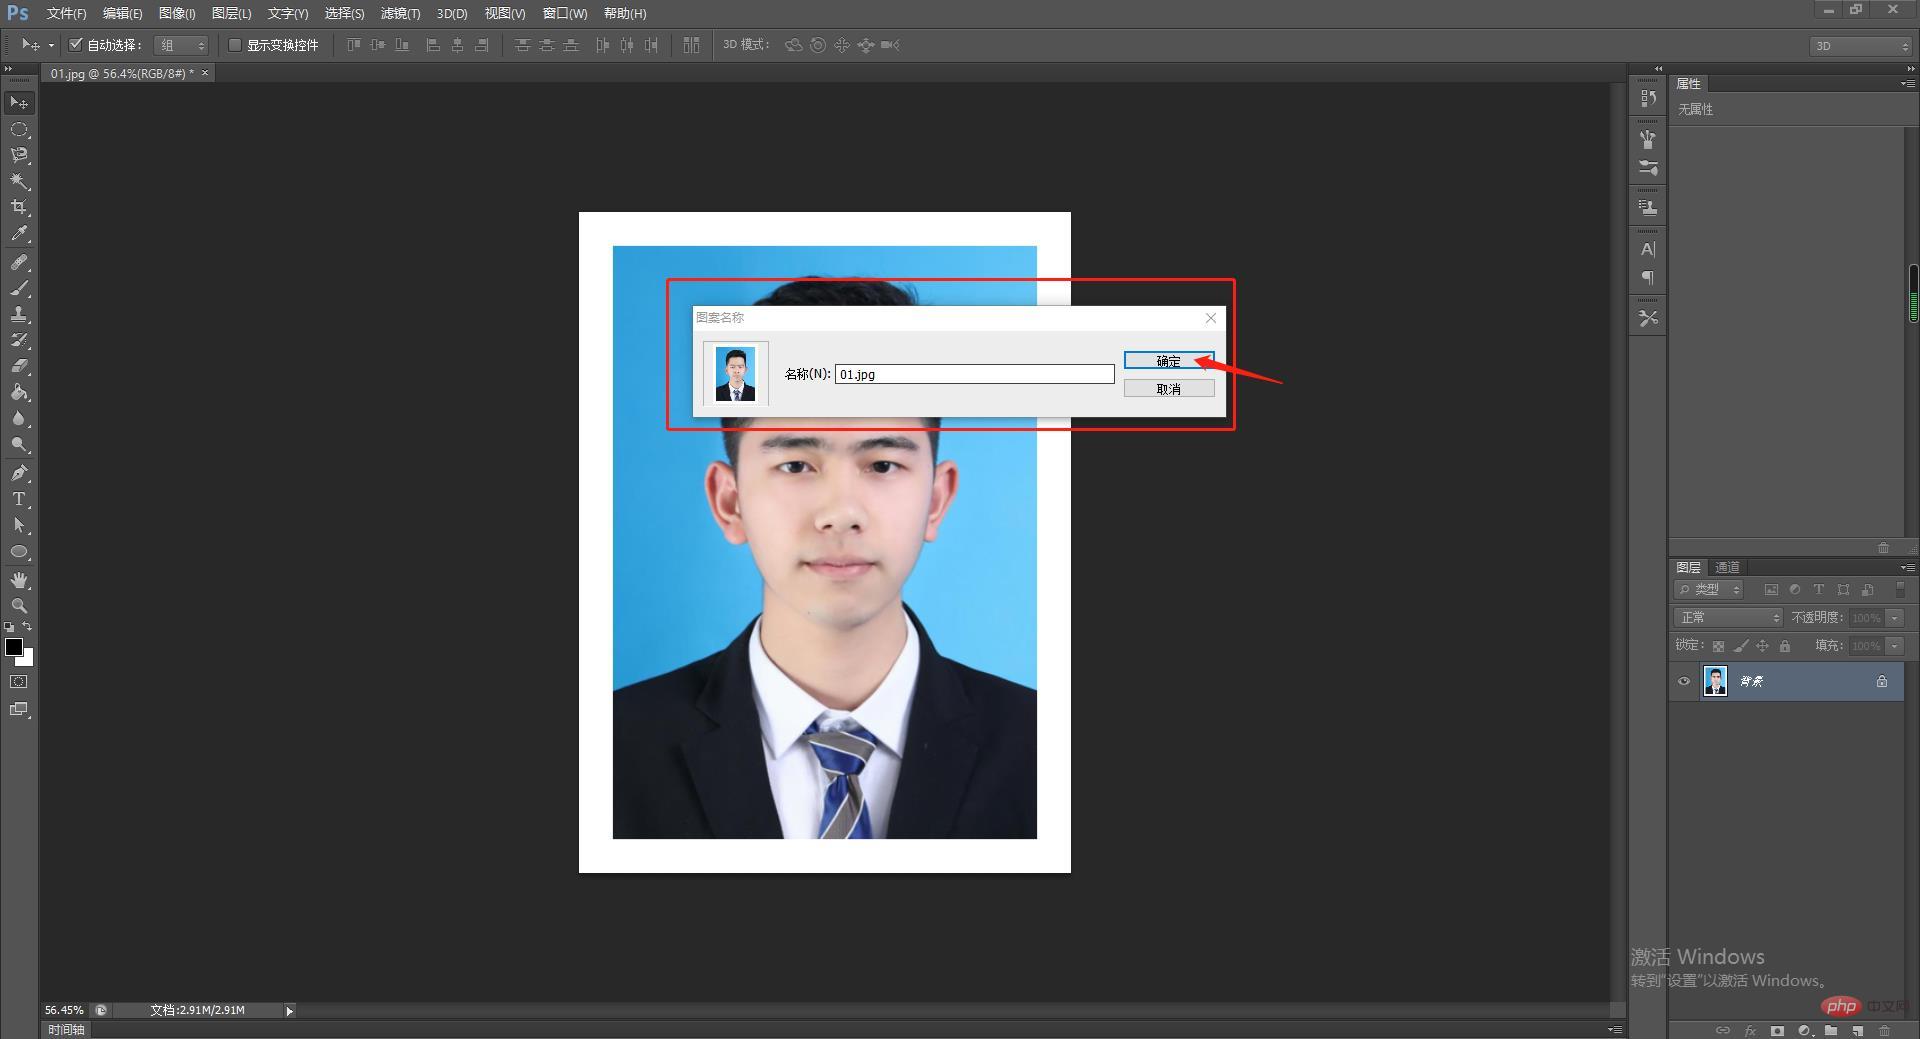Select the Eyedropper tool
The width and height of the screenshot is (1920, 1039).
(19, 234)
